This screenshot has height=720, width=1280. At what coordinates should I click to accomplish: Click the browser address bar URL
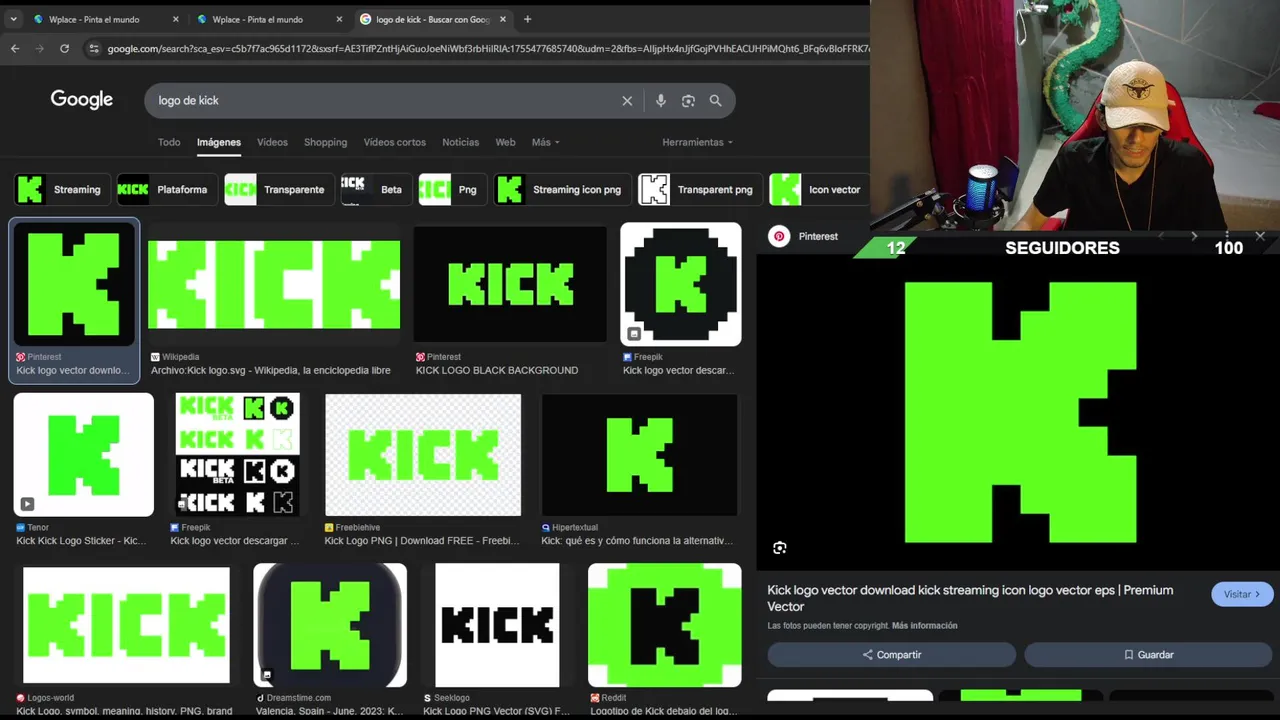[x=488, y=48]
